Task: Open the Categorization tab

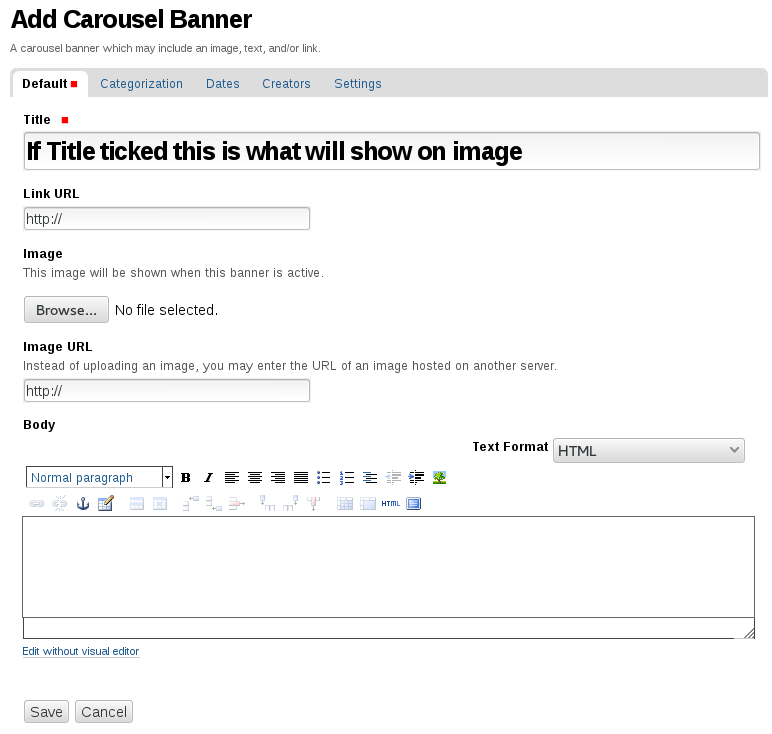Action: tap(141, 84)
